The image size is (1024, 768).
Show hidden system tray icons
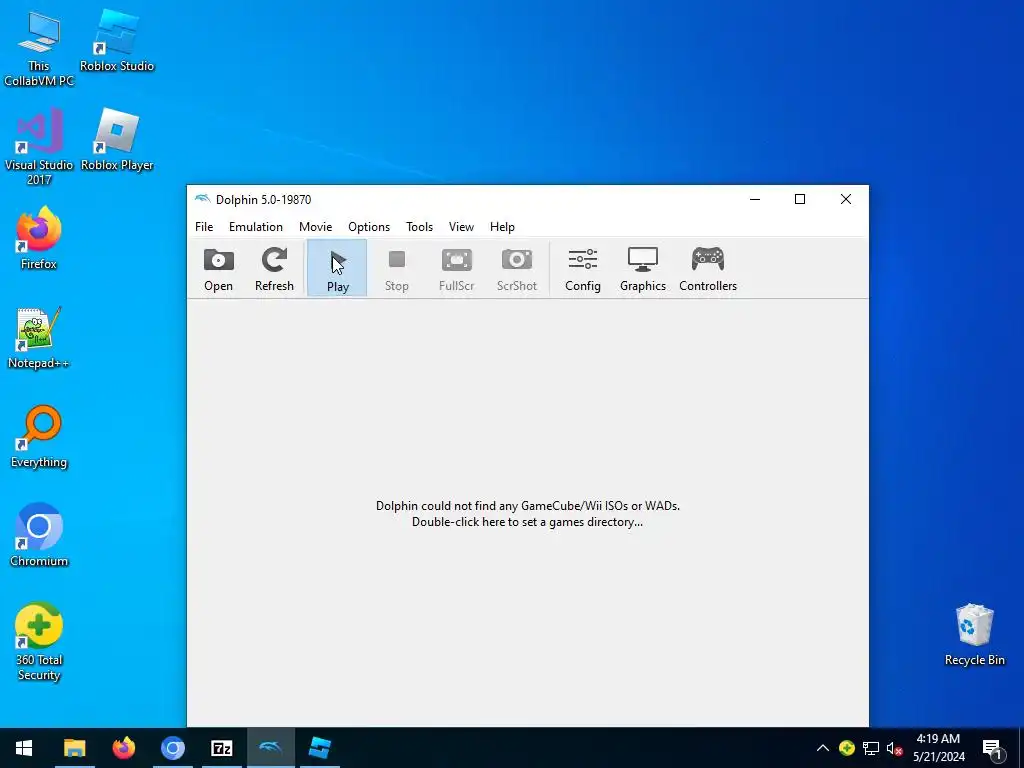click(x=823, y=748)
